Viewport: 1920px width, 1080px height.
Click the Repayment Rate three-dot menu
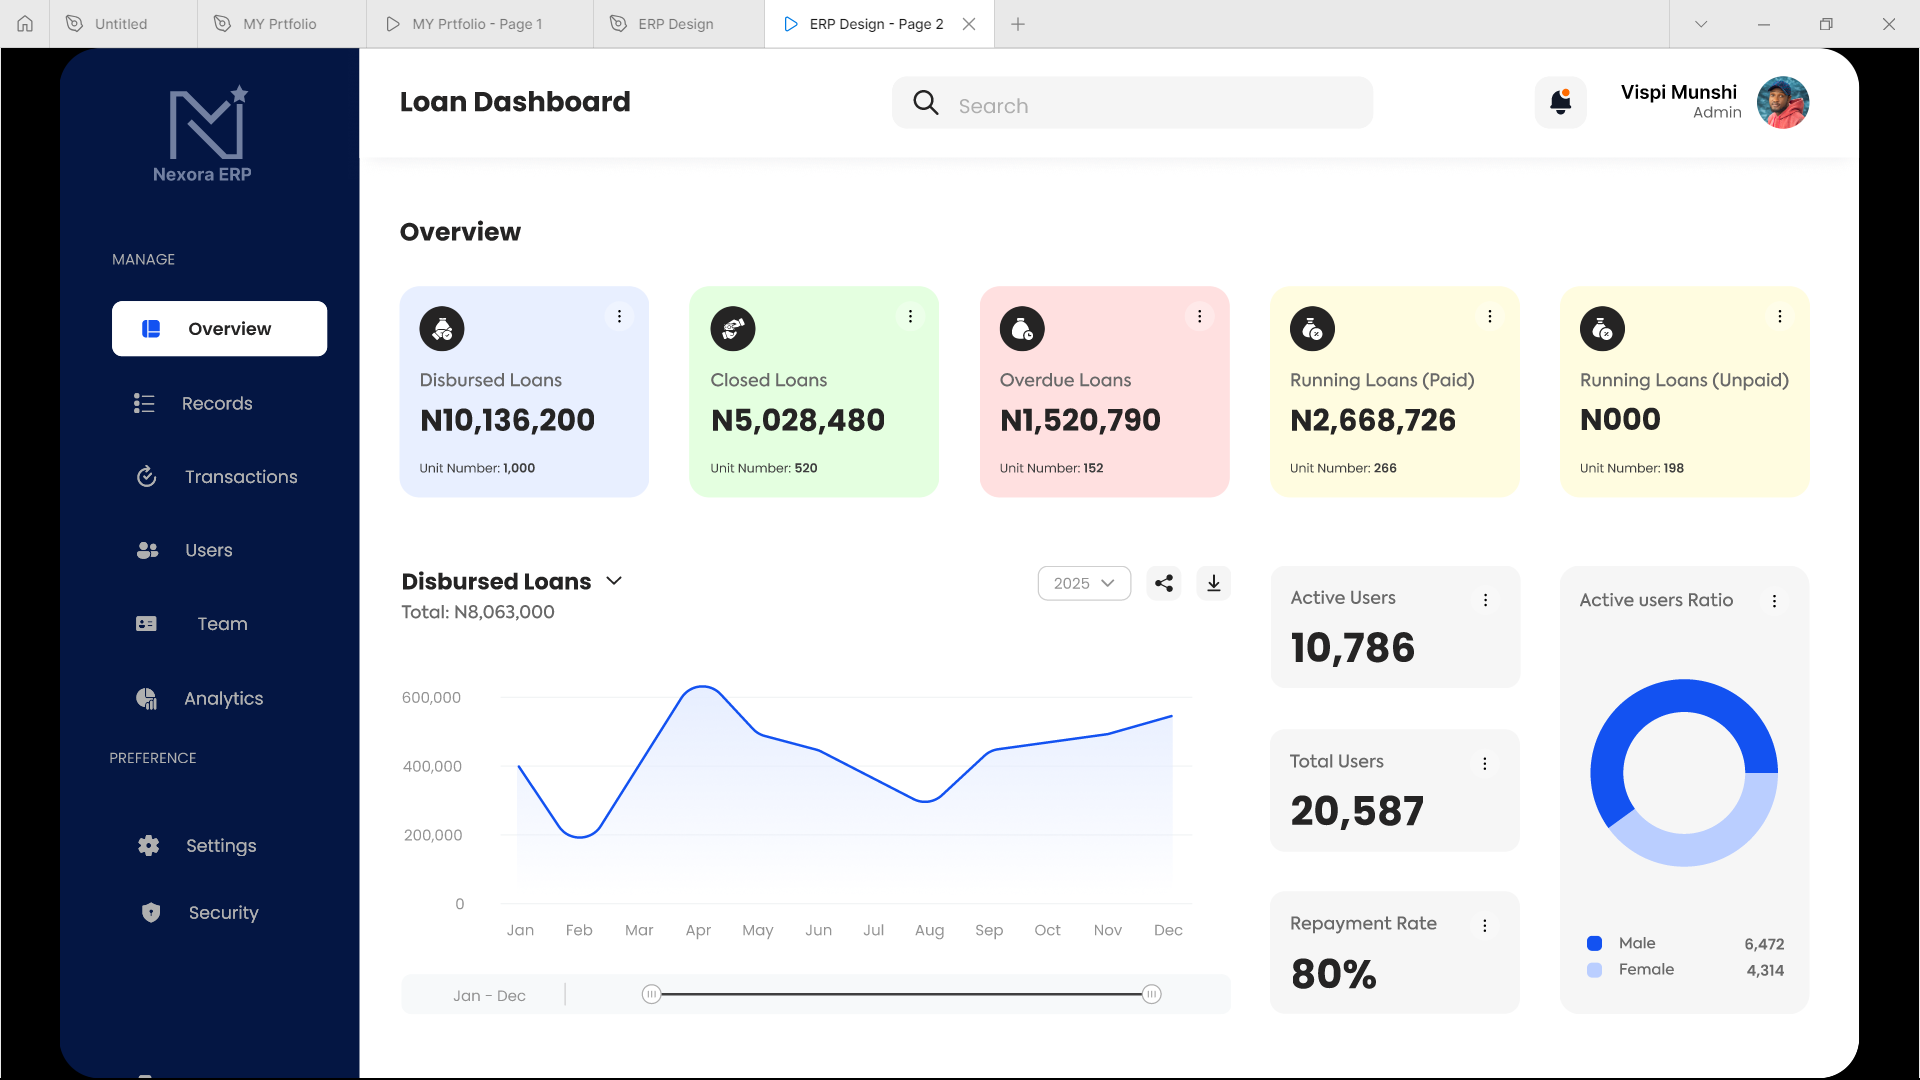click(x=1485, y=926)
